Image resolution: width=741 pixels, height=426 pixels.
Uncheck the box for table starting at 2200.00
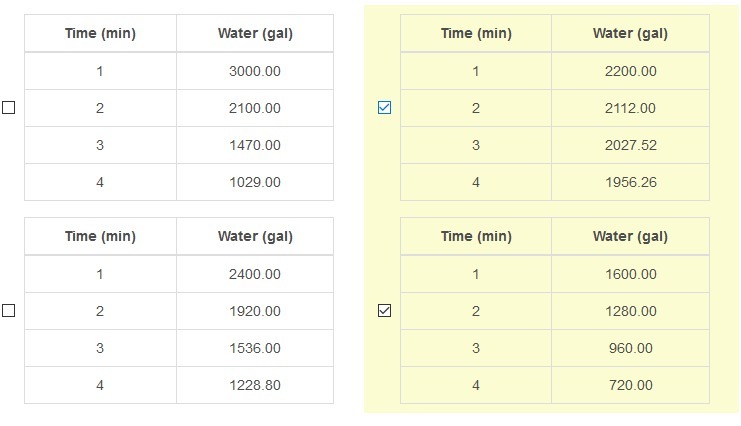pyautogui.click(x=385, y=108)
